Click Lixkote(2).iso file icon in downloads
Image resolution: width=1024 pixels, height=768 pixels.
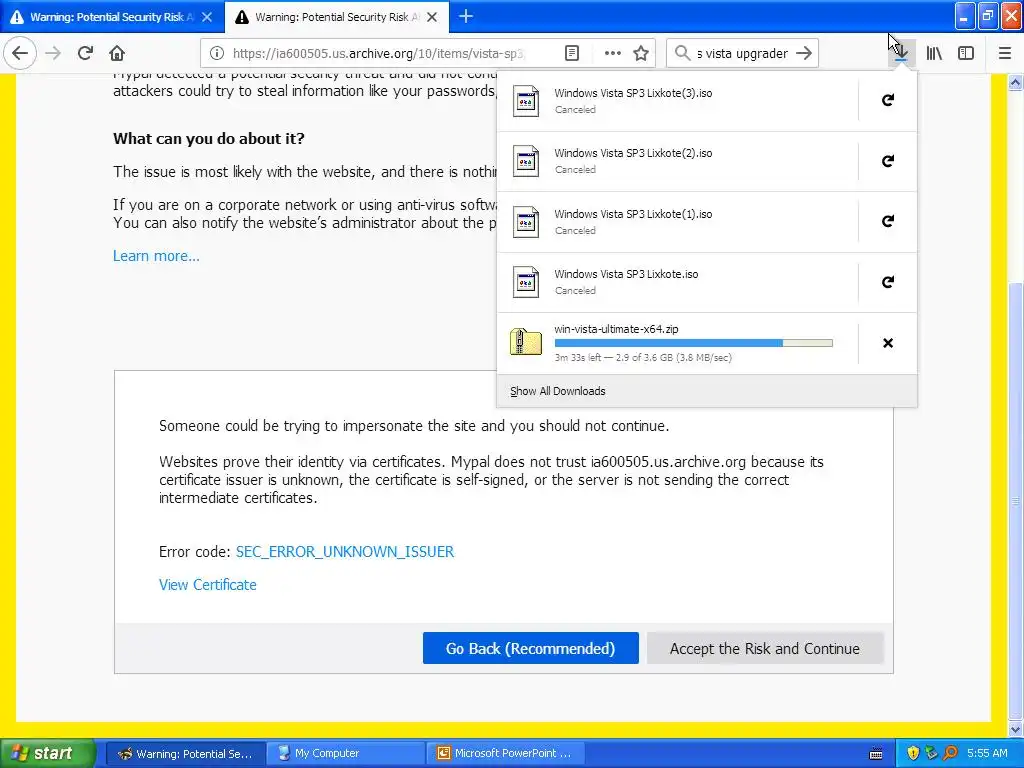click(526, 161)
